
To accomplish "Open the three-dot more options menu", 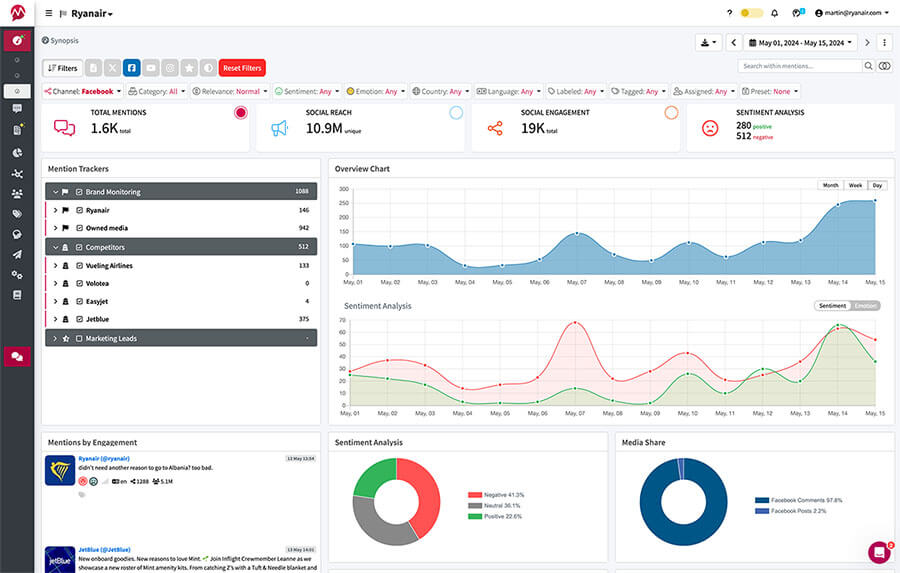I will (x=885, y=42).
